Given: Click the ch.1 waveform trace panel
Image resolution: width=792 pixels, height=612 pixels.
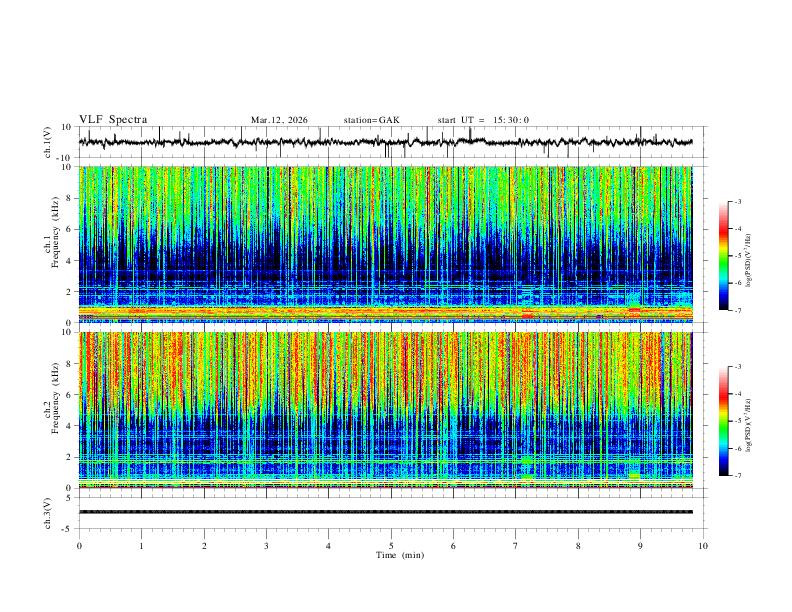Looking at the screenshot, I should click(391, 142).
